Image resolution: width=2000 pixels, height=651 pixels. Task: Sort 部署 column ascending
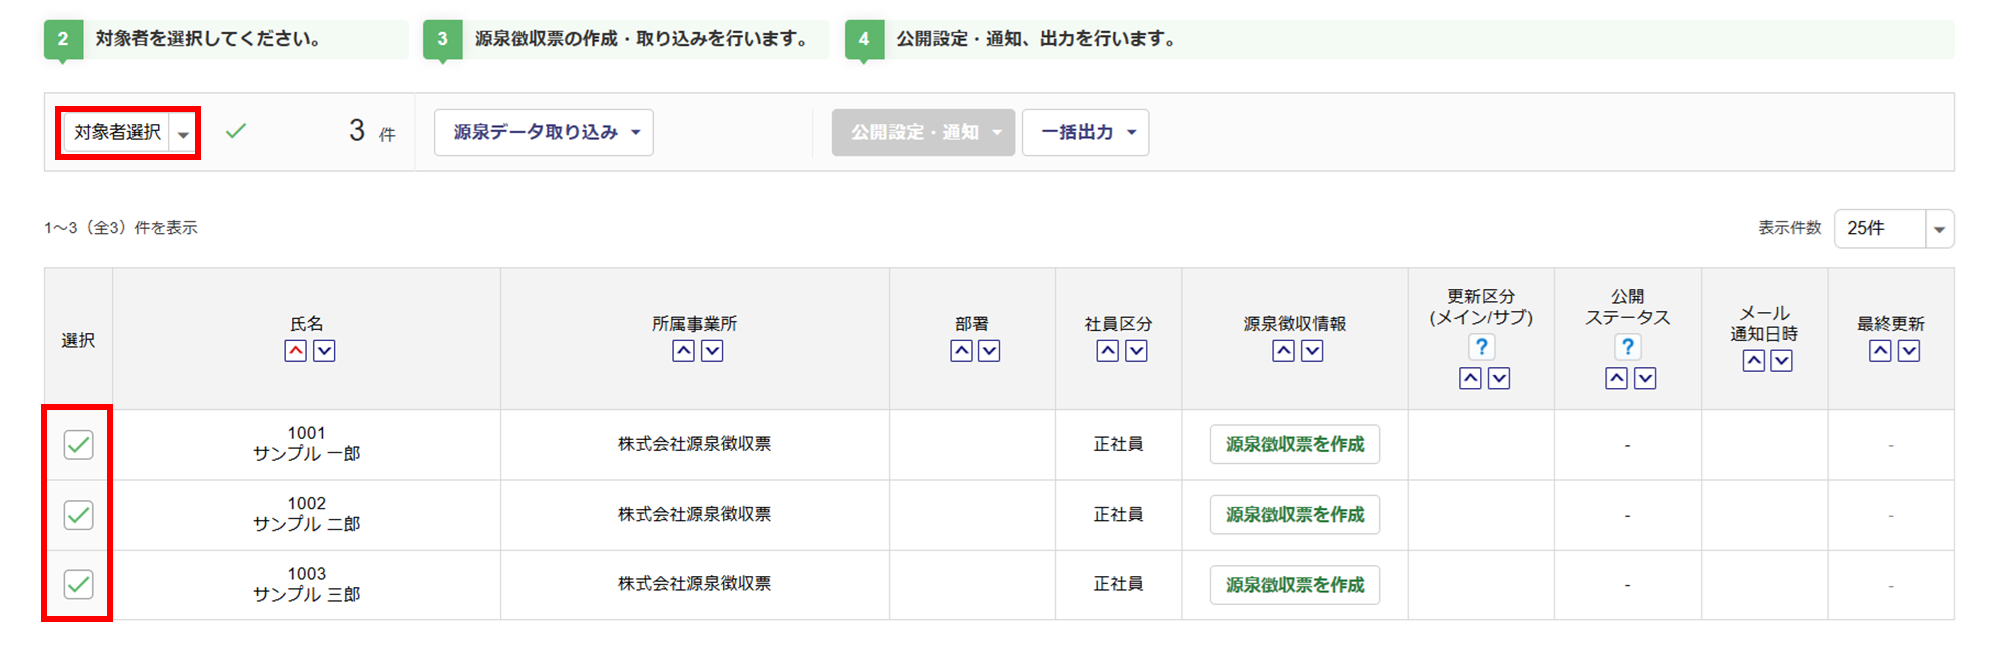(x=961, y=351)
